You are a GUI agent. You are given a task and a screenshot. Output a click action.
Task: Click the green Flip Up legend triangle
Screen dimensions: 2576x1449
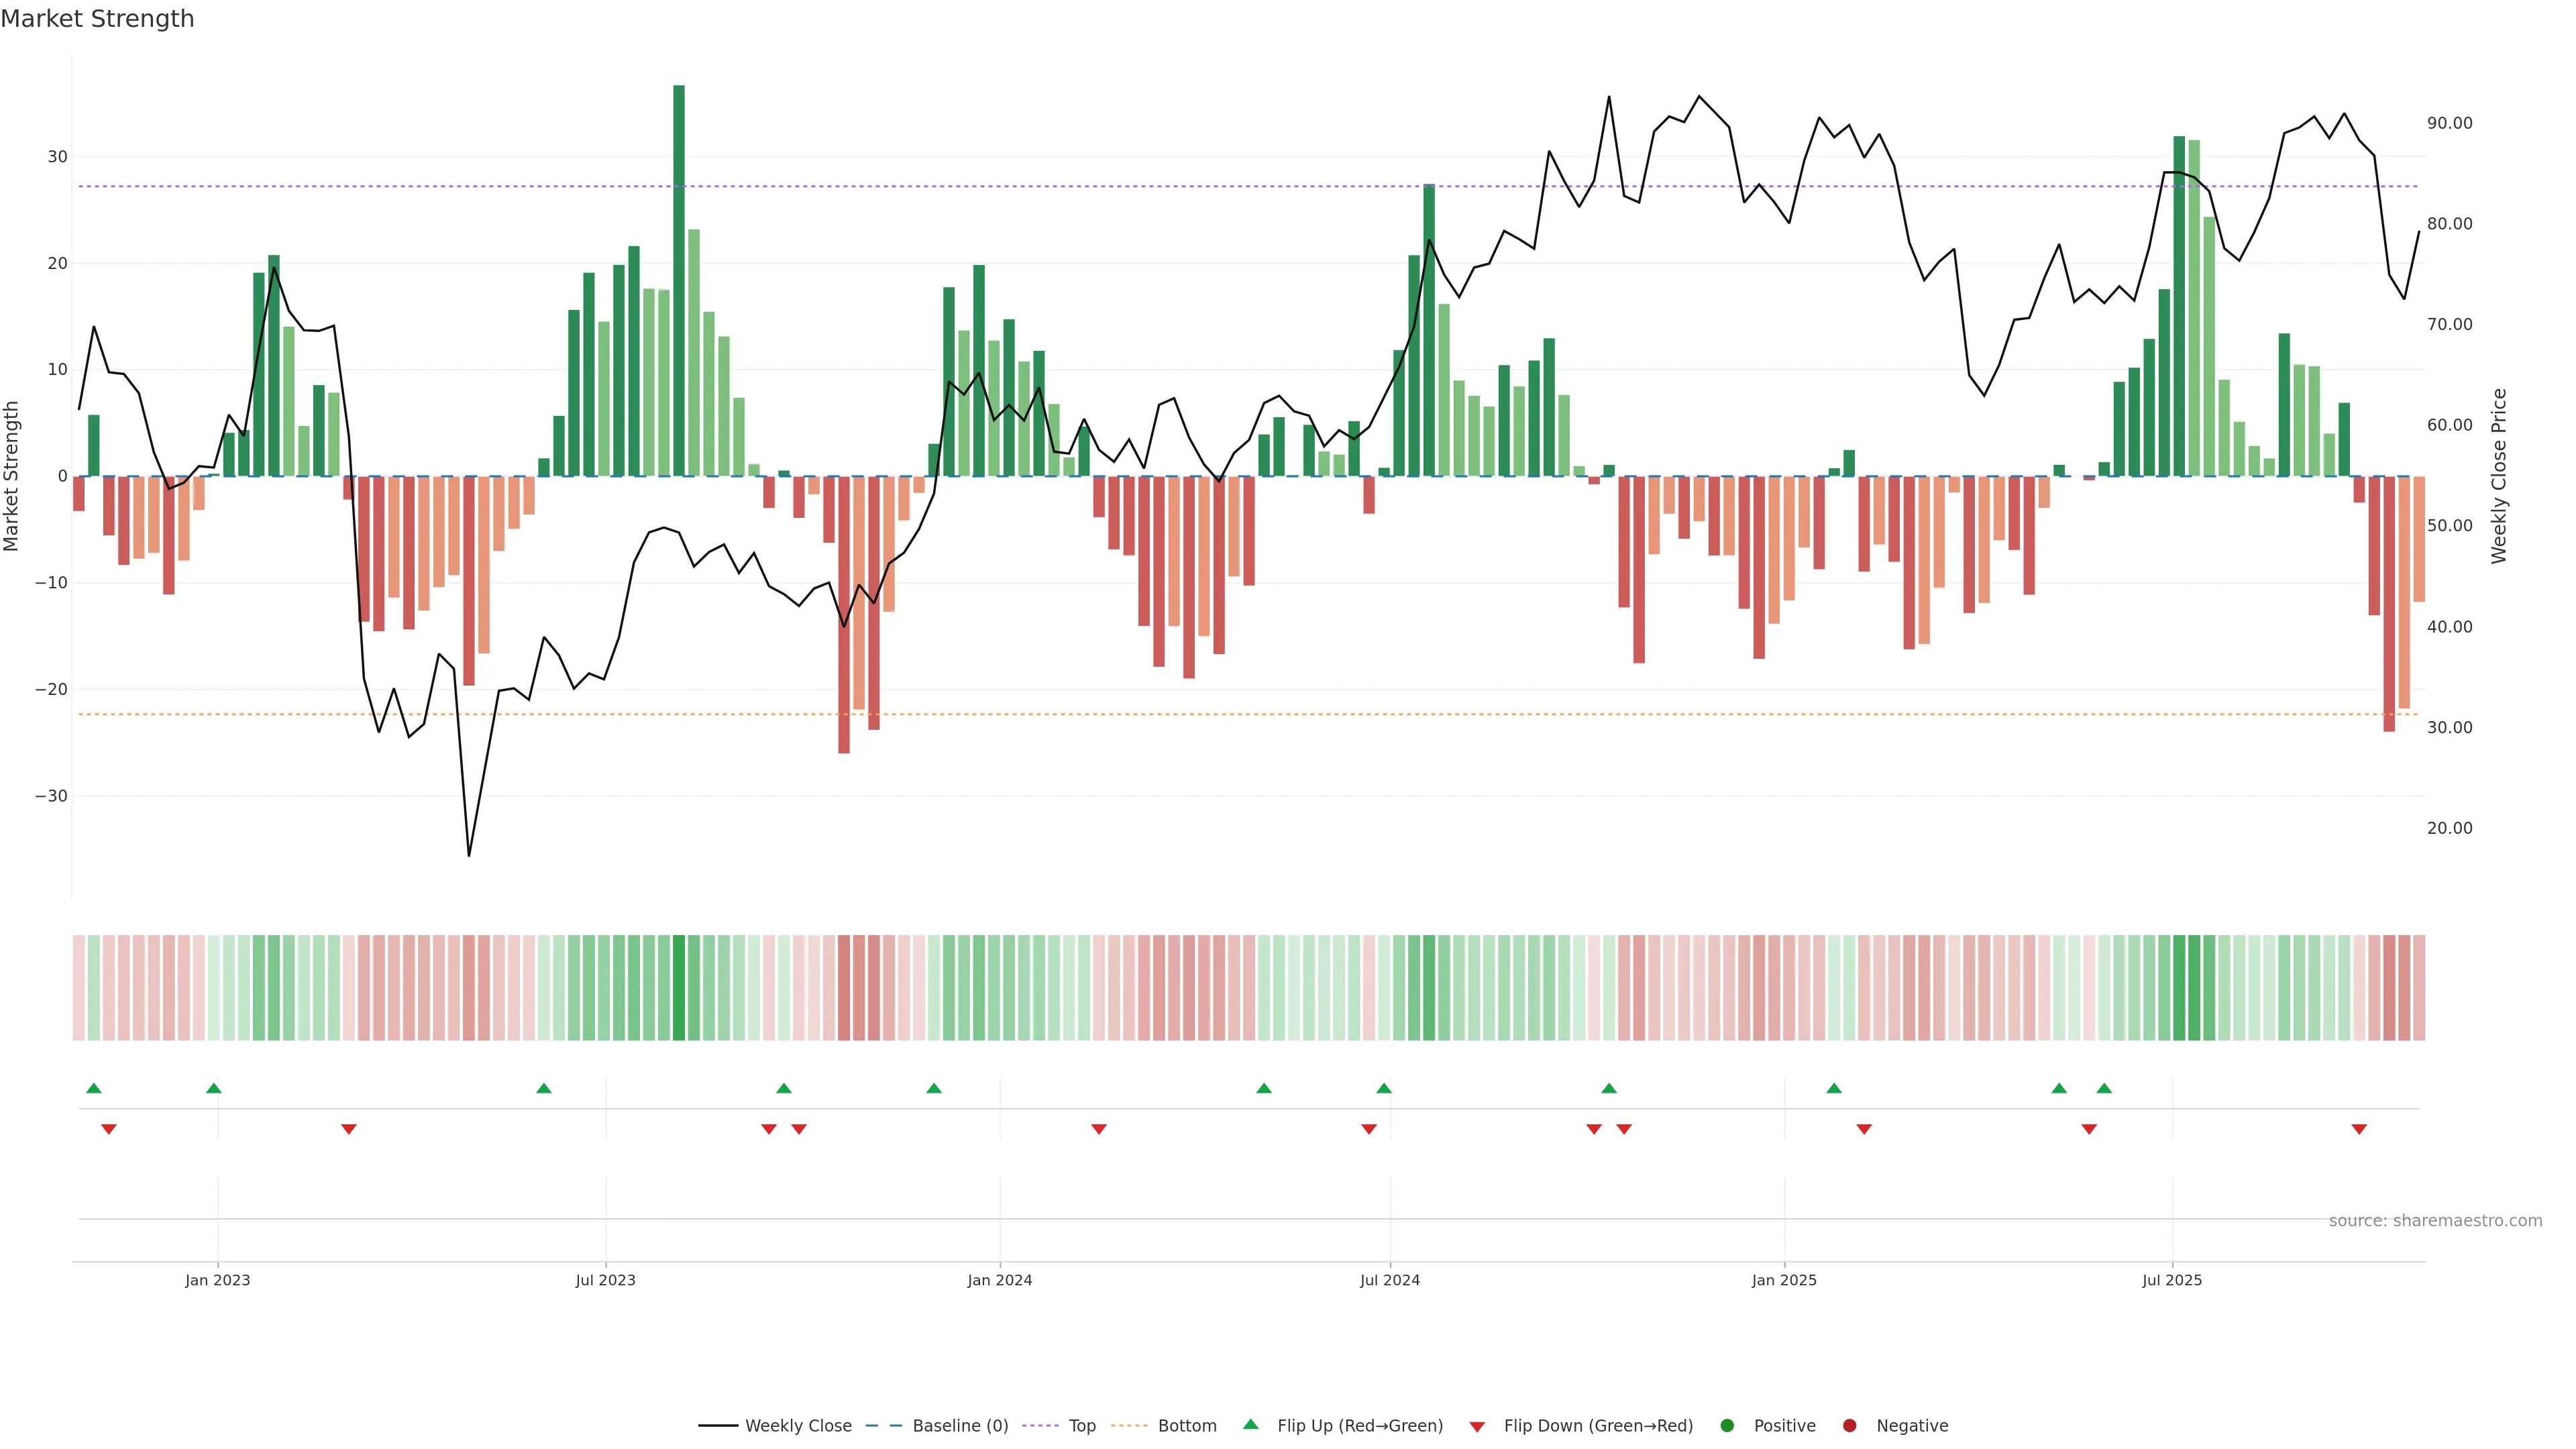[1250, 1424]
